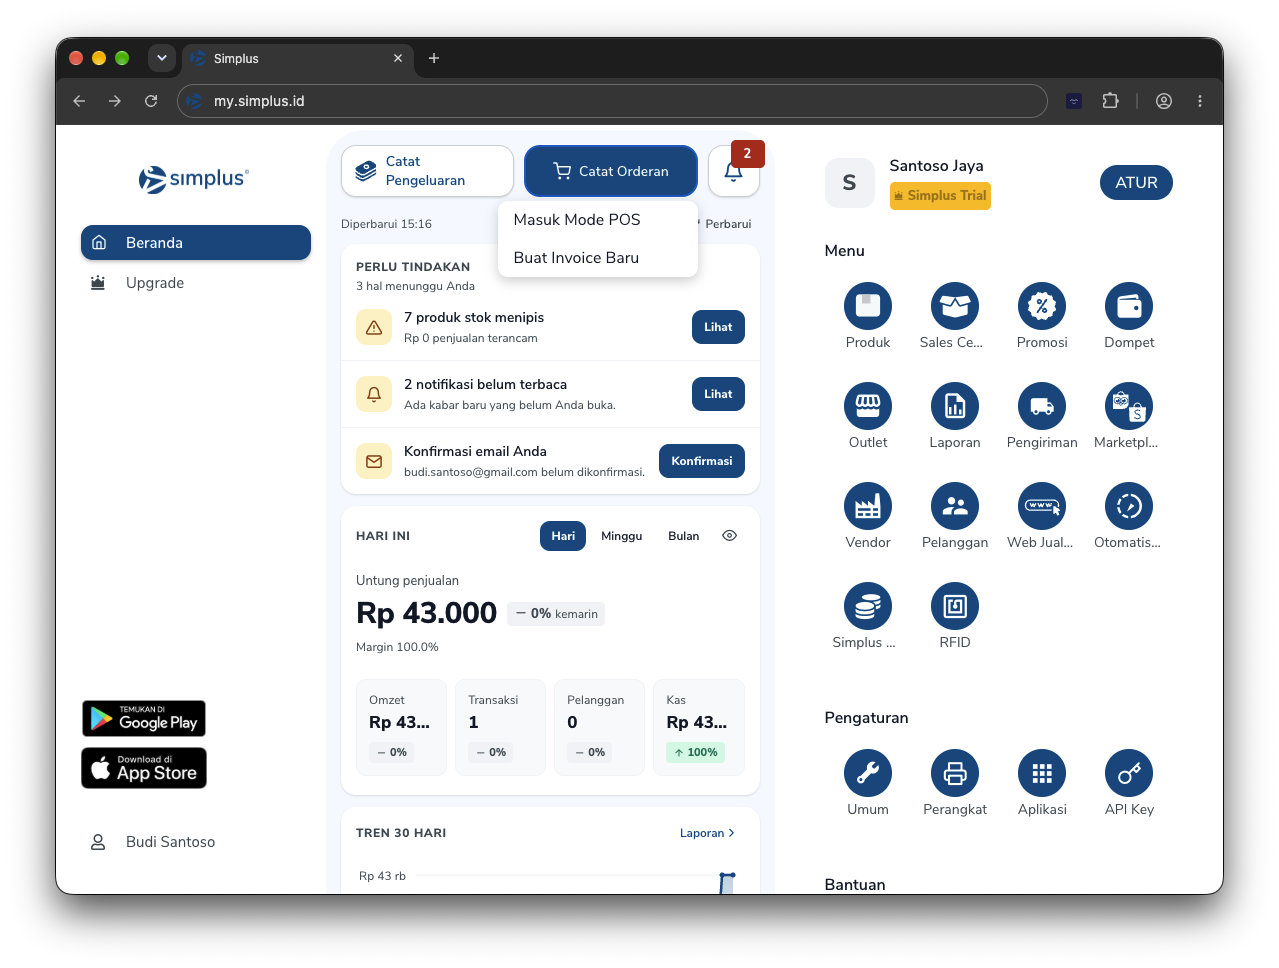Open Budi Santoso user profile
1279x968 pixels.
pyautogui.click(x=153, y=842)
